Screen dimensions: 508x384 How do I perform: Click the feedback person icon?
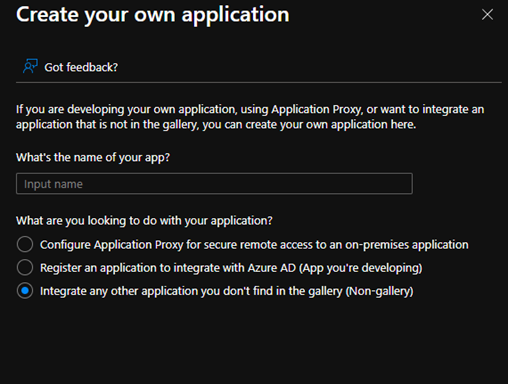pos(30,66)
